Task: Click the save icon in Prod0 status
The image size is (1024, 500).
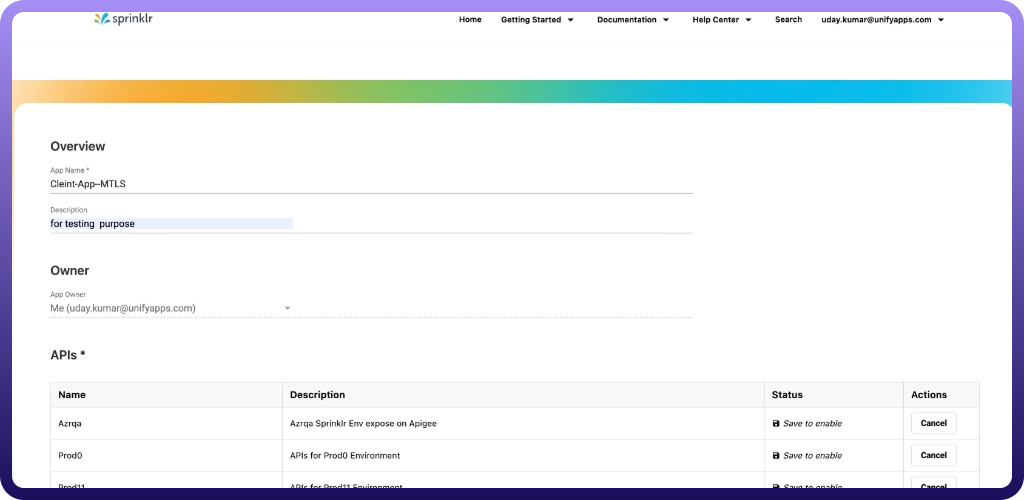Action: point(776,456)
